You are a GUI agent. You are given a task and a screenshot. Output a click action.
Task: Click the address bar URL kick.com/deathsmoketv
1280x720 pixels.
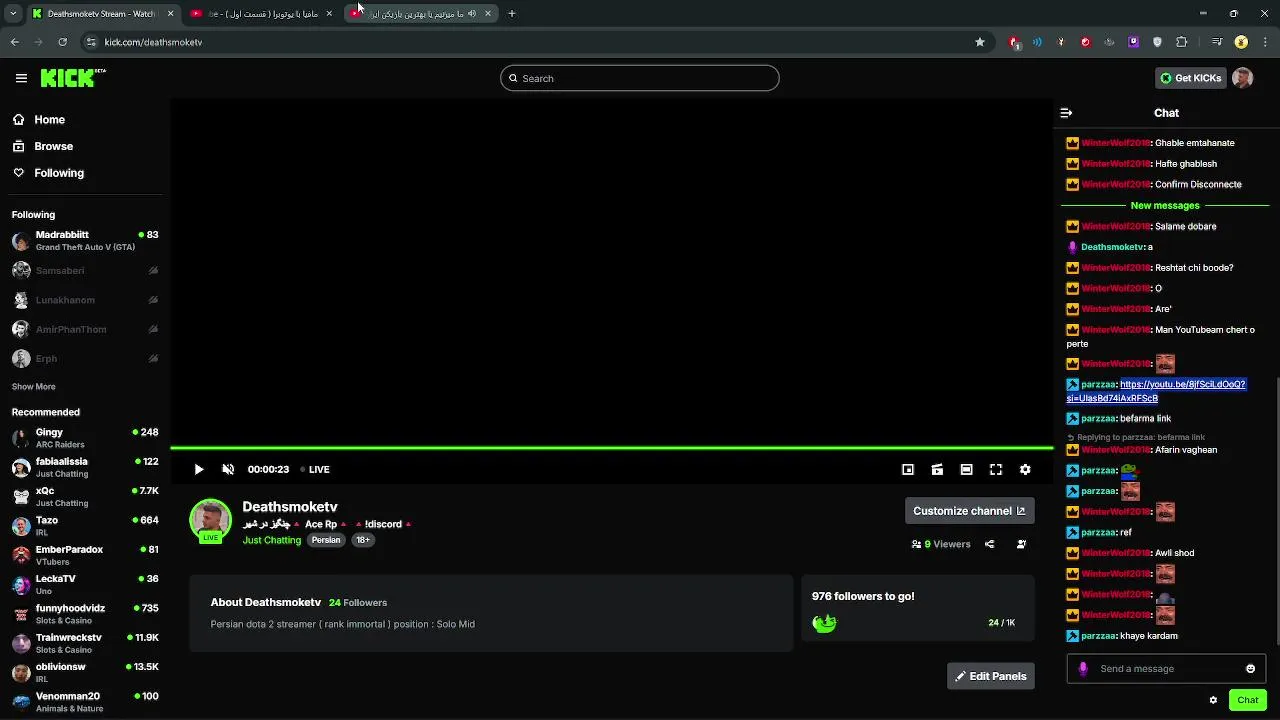(153, 42)
